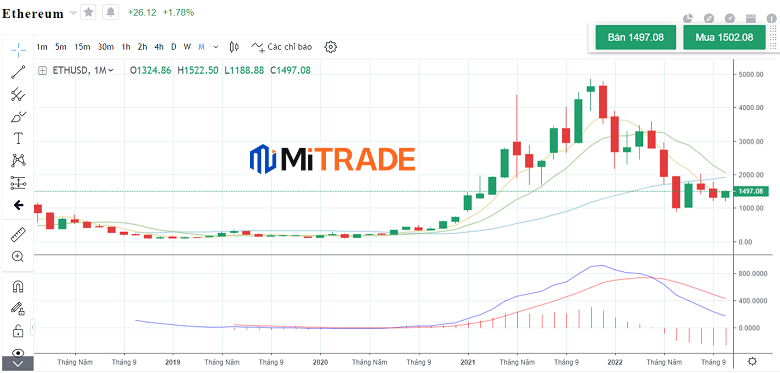Screen dimensions: 780x373
Task: Toggle lock all drawings padlock
Action: point(18,331)
